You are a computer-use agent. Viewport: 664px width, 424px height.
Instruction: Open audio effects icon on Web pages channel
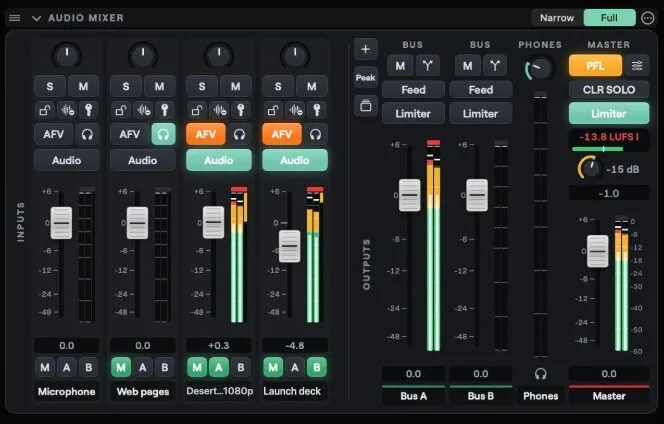(144, 110)
